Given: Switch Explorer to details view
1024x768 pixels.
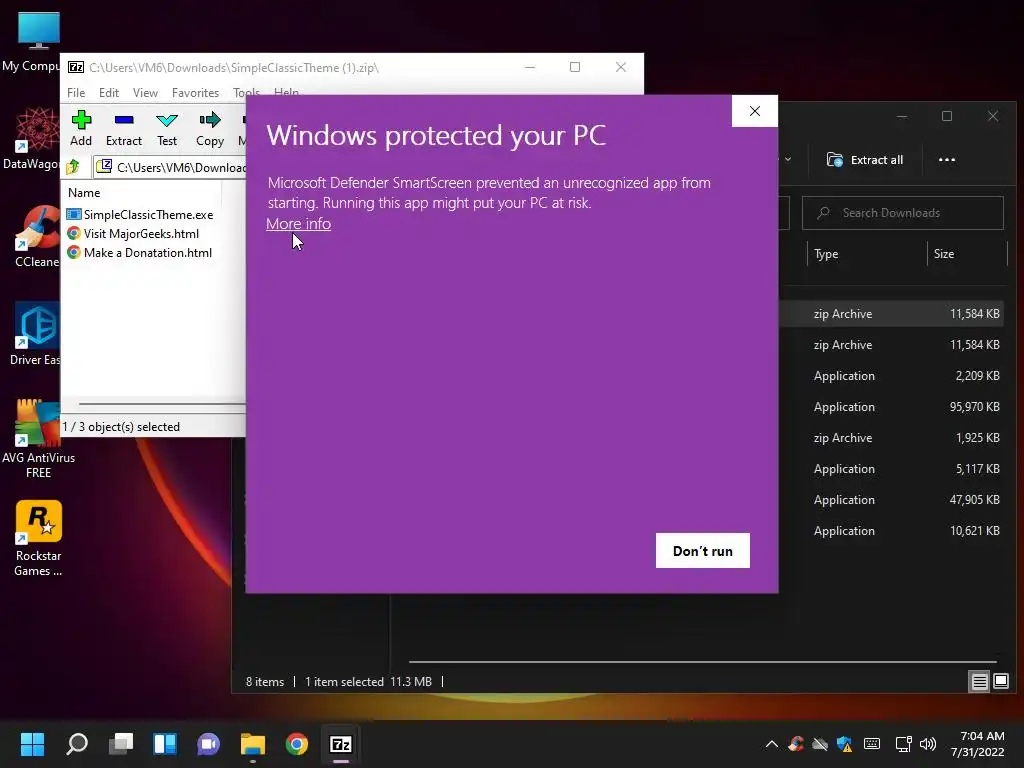Looking at the screenshot, I should tap(979, 682).
